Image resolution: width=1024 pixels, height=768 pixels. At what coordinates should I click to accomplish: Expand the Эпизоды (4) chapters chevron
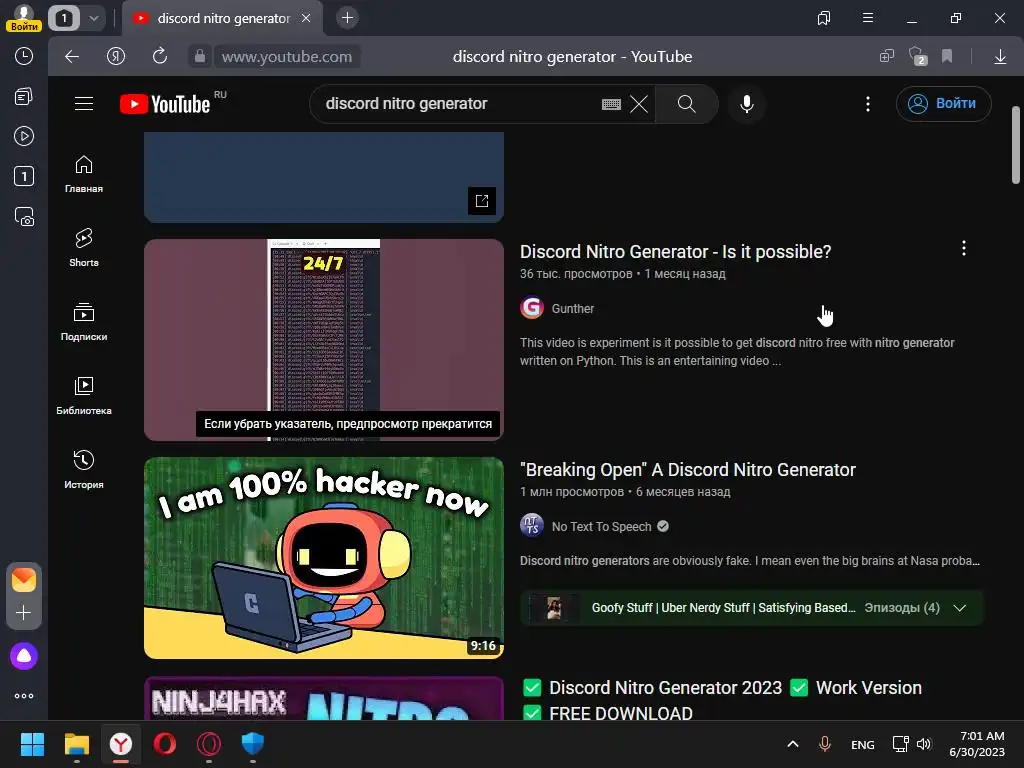click(x=959, y=608)
